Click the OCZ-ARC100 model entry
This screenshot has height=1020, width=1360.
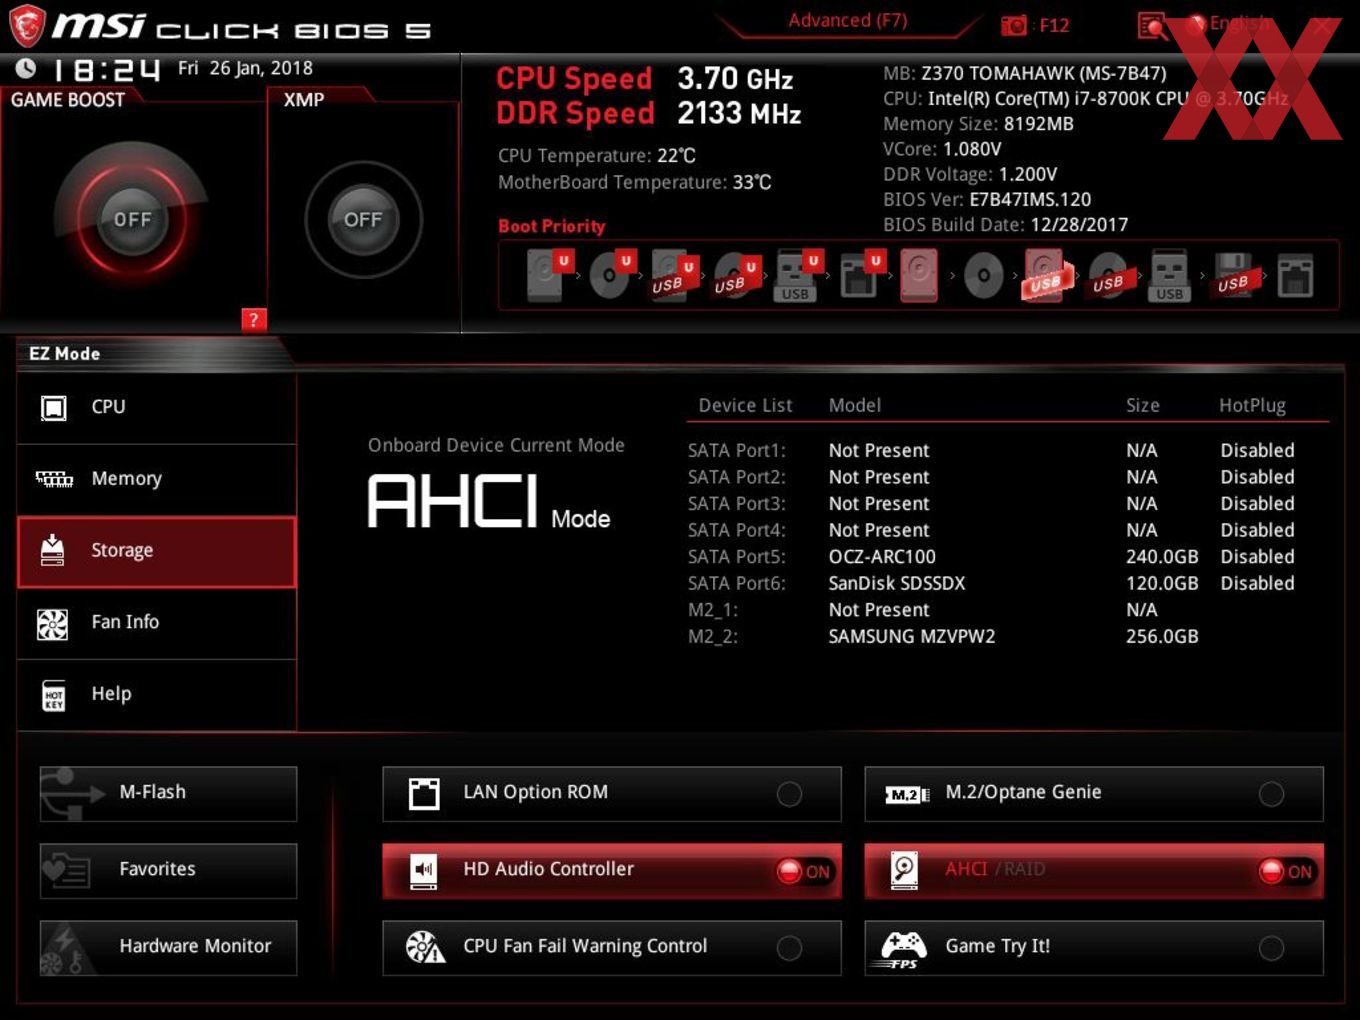click(882, 557)
